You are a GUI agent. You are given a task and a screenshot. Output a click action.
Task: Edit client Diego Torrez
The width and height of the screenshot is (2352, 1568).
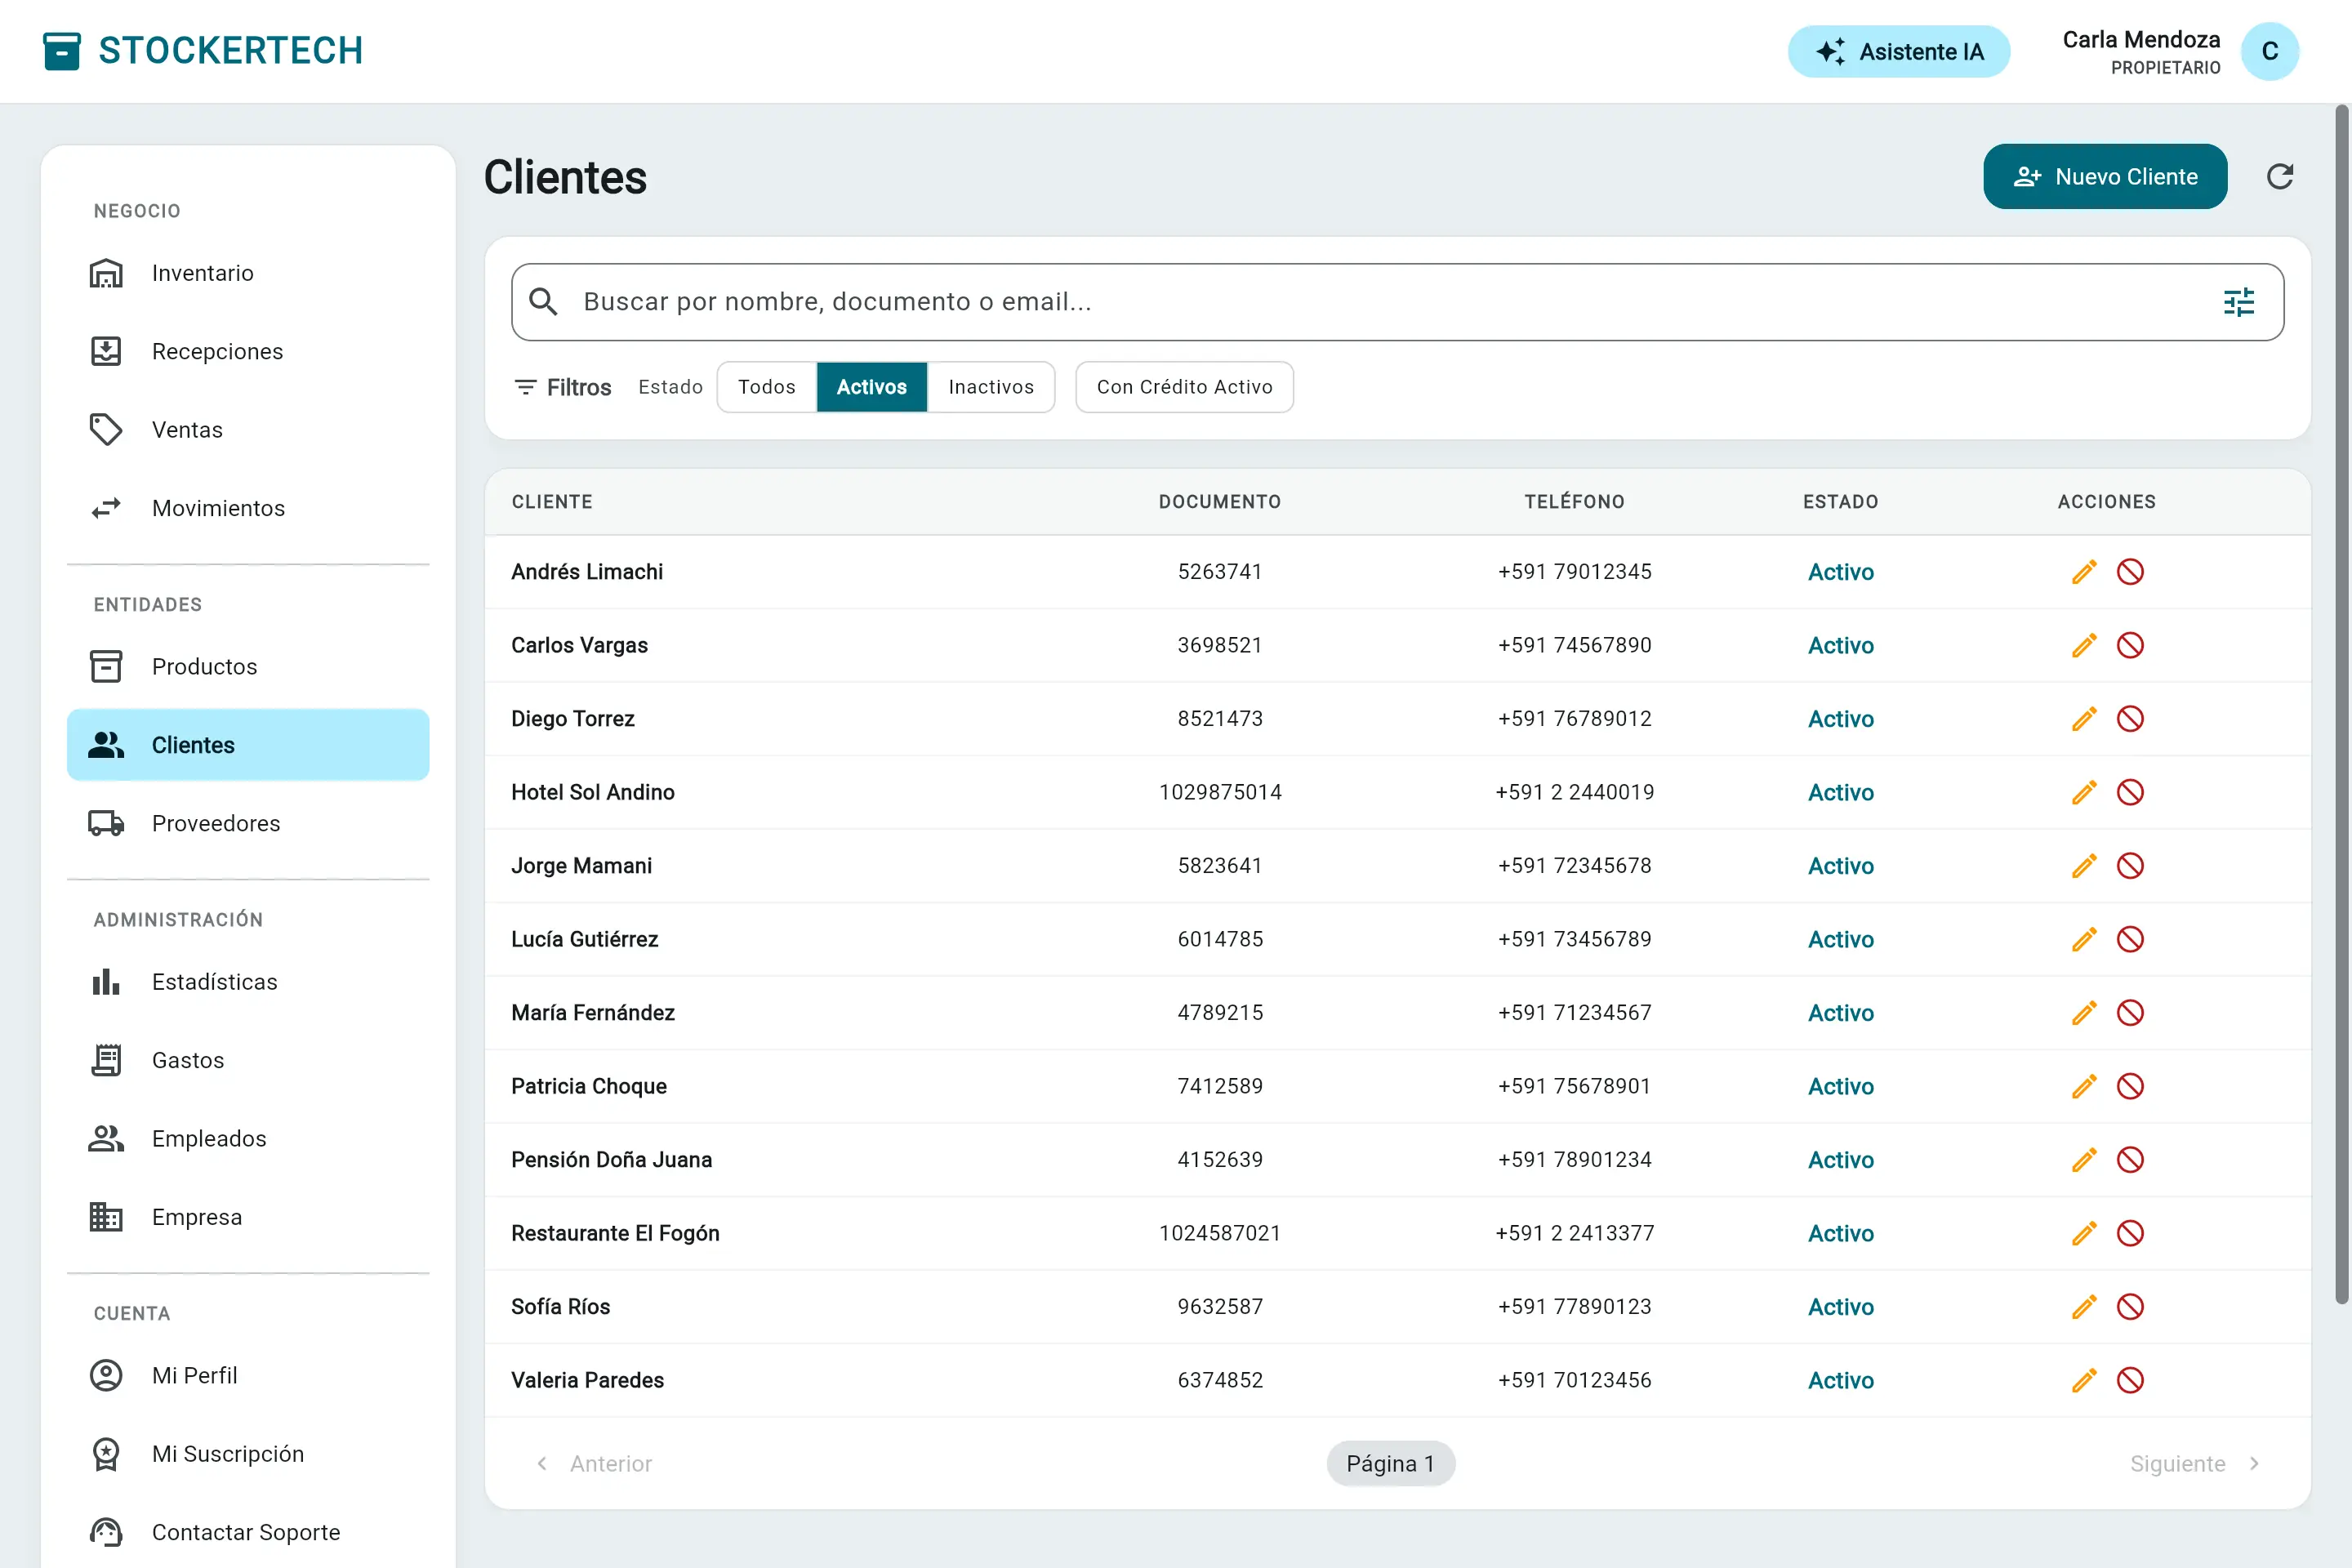click(2084, 719)
